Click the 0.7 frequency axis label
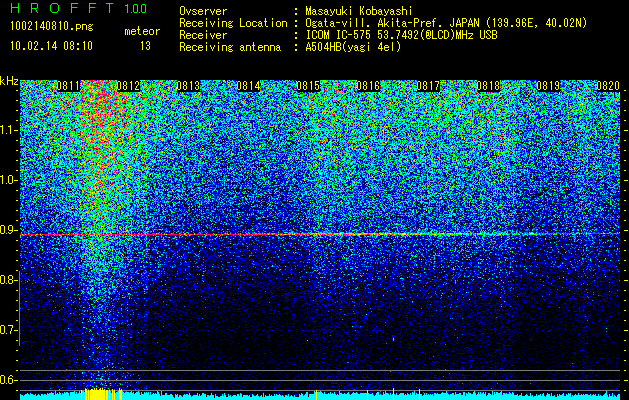The height and width of the screenshot is (400, 629). 9,330
